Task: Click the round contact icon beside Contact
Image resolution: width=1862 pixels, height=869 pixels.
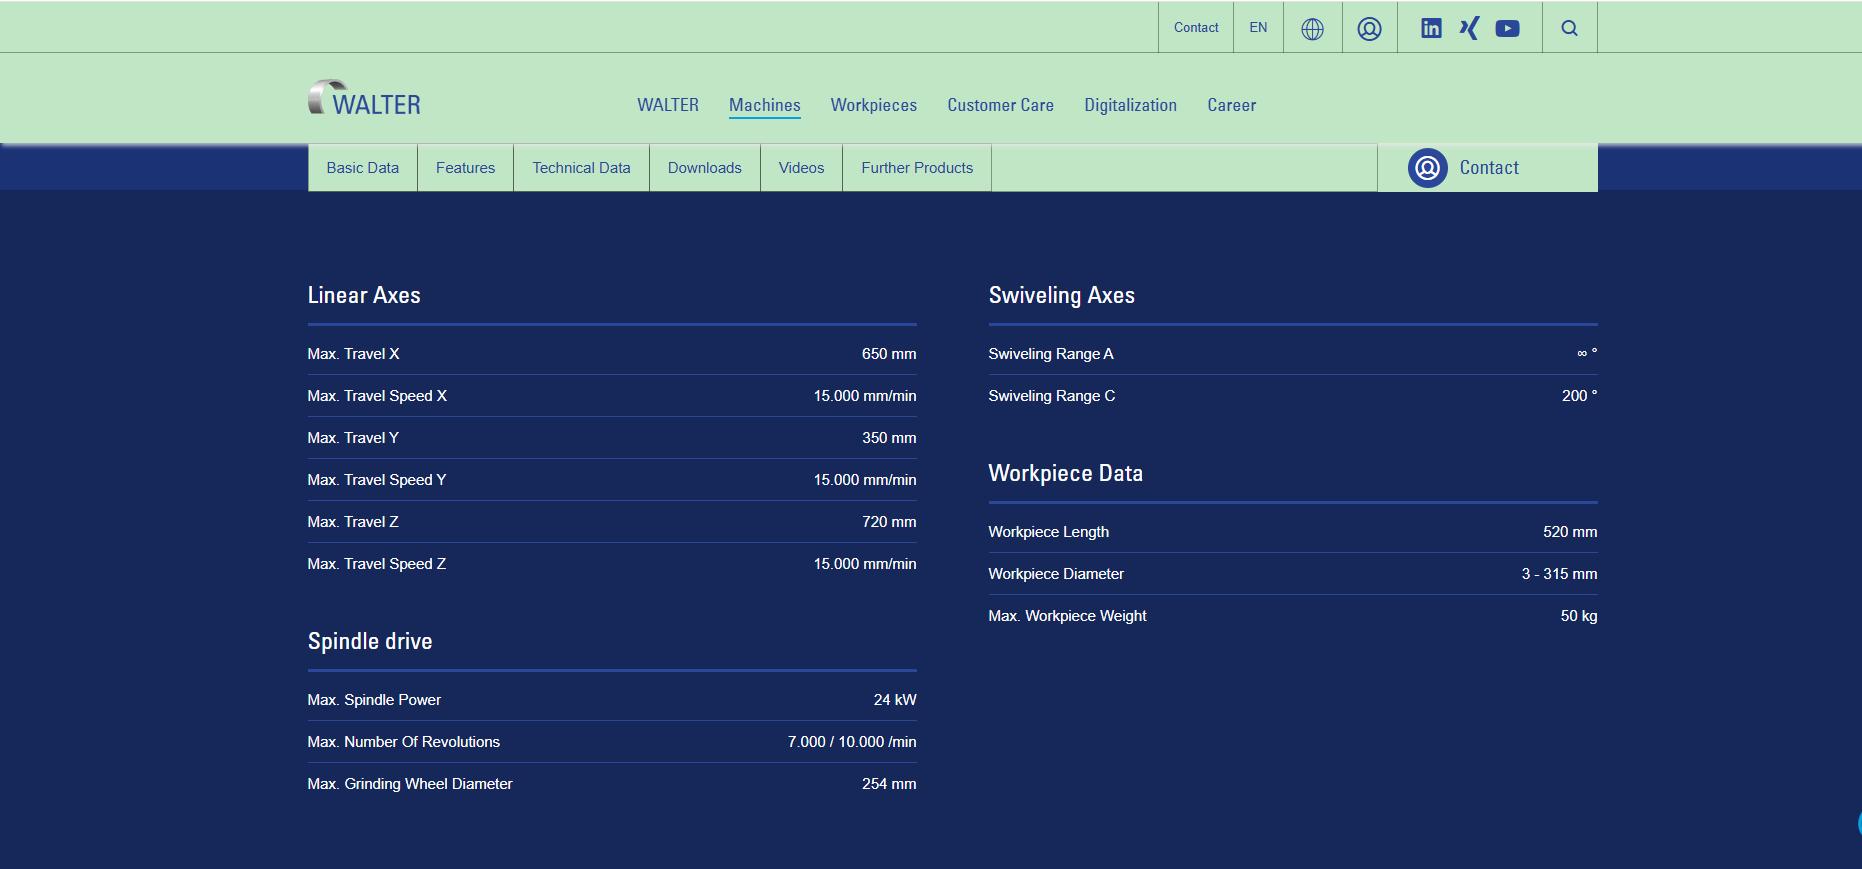Action: pos(1427,168)
